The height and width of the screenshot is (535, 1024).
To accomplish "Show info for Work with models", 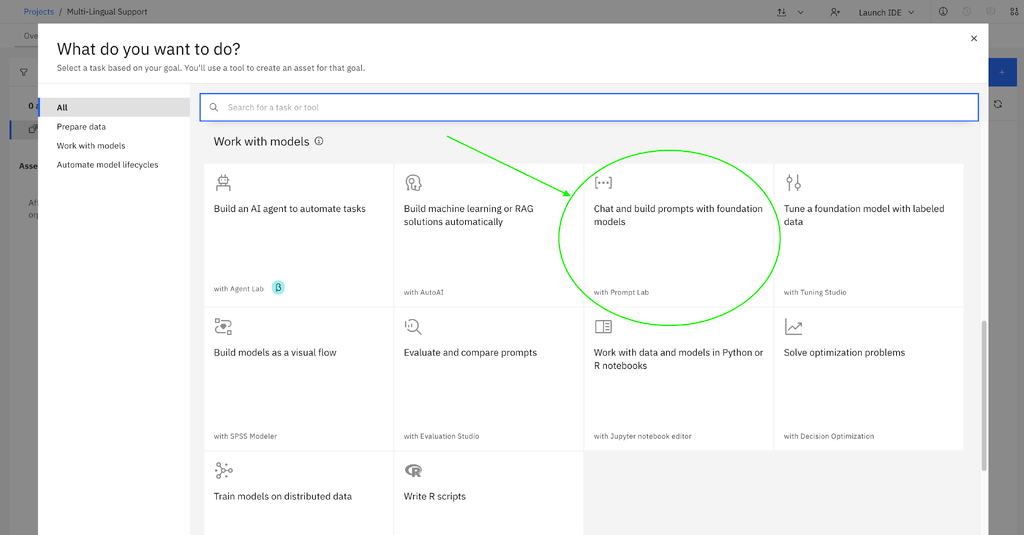I will point(319,141).
